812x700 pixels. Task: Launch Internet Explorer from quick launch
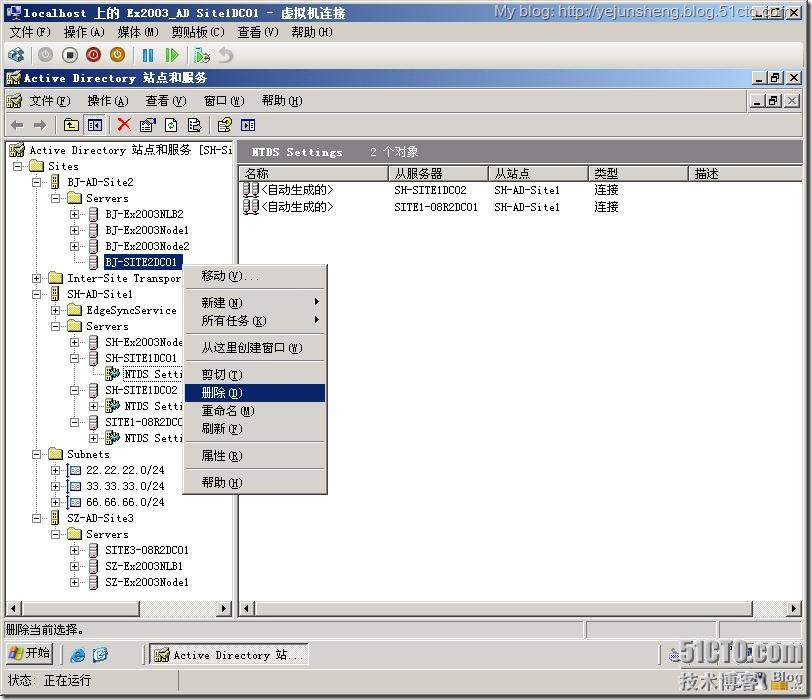pyautogui.click(x=78, y=655)
